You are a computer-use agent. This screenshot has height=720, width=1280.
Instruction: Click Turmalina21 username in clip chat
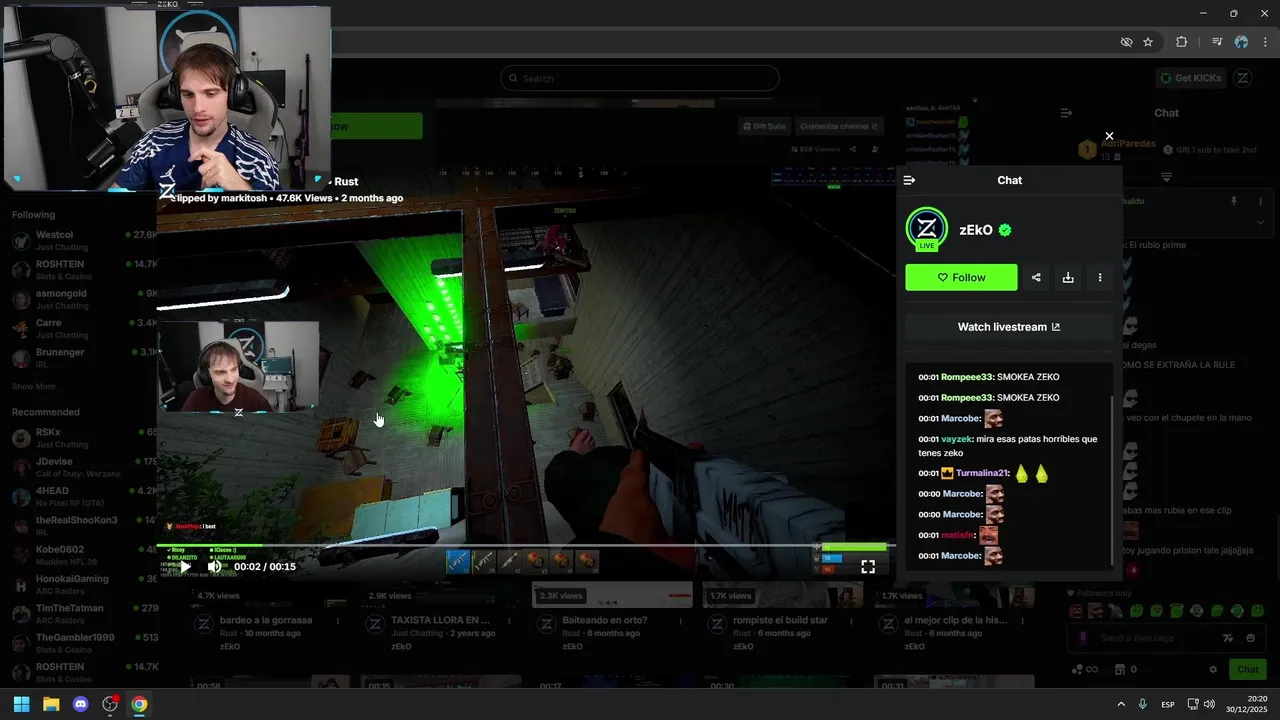coord(982,473)
